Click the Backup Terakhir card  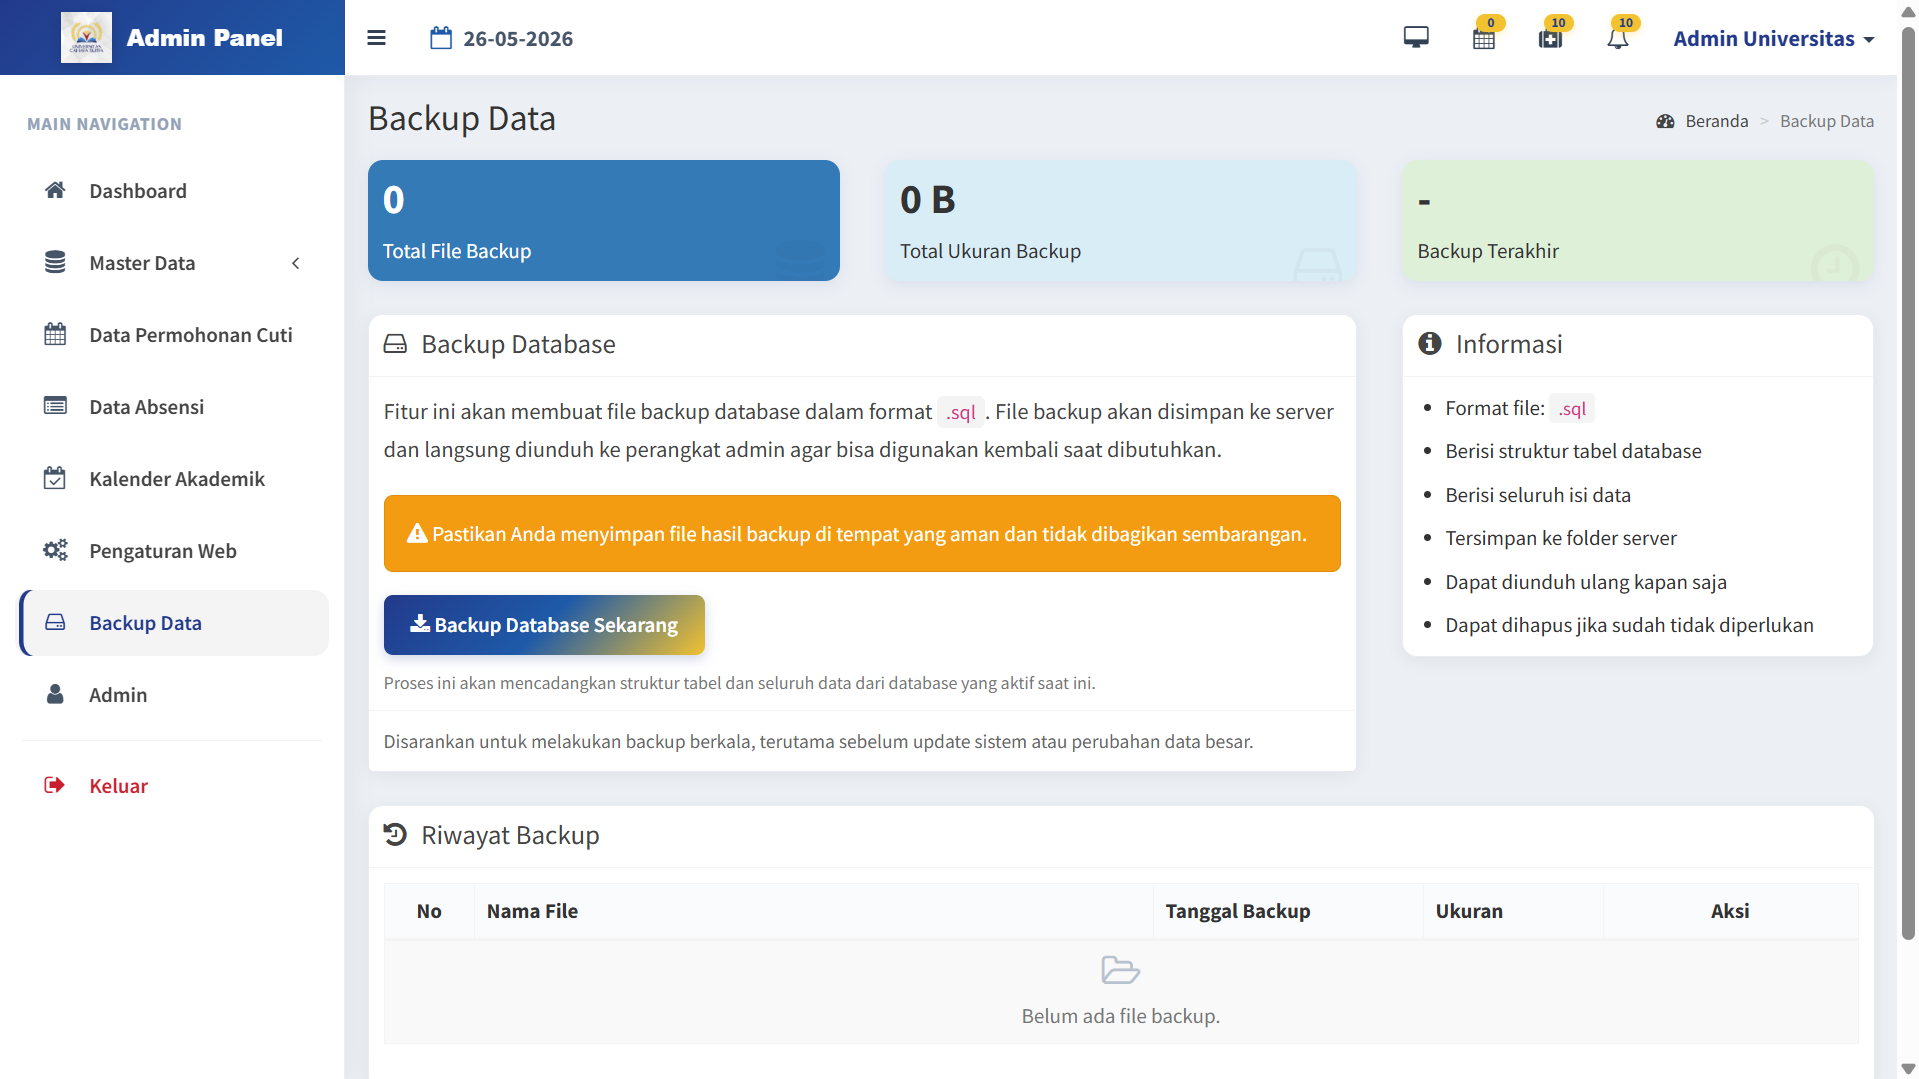pos(1637,220)
